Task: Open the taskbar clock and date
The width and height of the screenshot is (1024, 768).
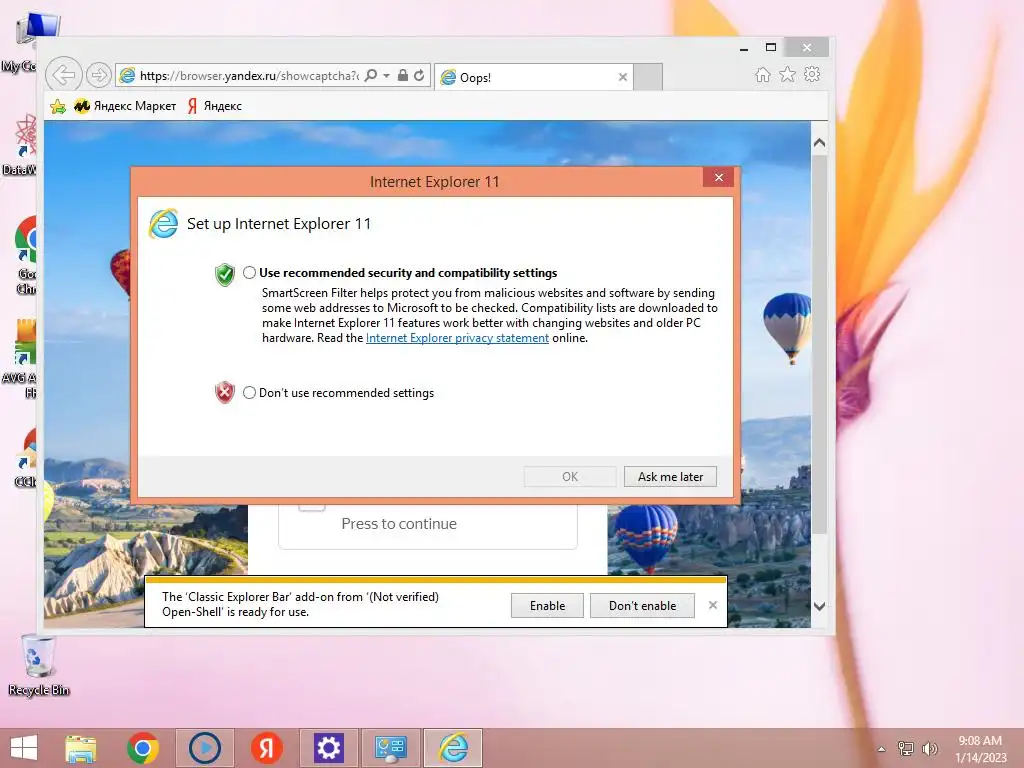Action: (980, 748)
